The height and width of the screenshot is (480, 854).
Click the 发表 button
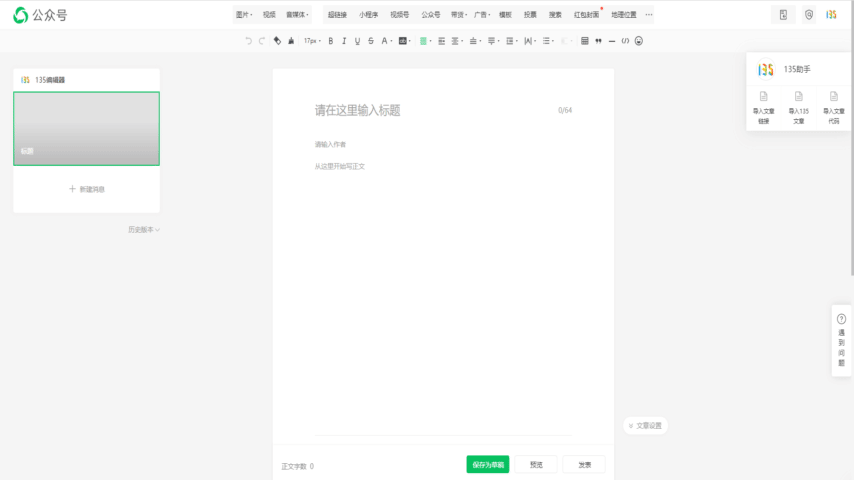(x=584, y=465)
